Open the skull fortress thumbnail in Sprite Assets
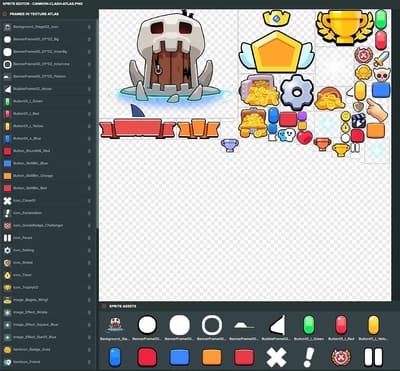This screenshot has width=400, height=371. coord(115,325)
